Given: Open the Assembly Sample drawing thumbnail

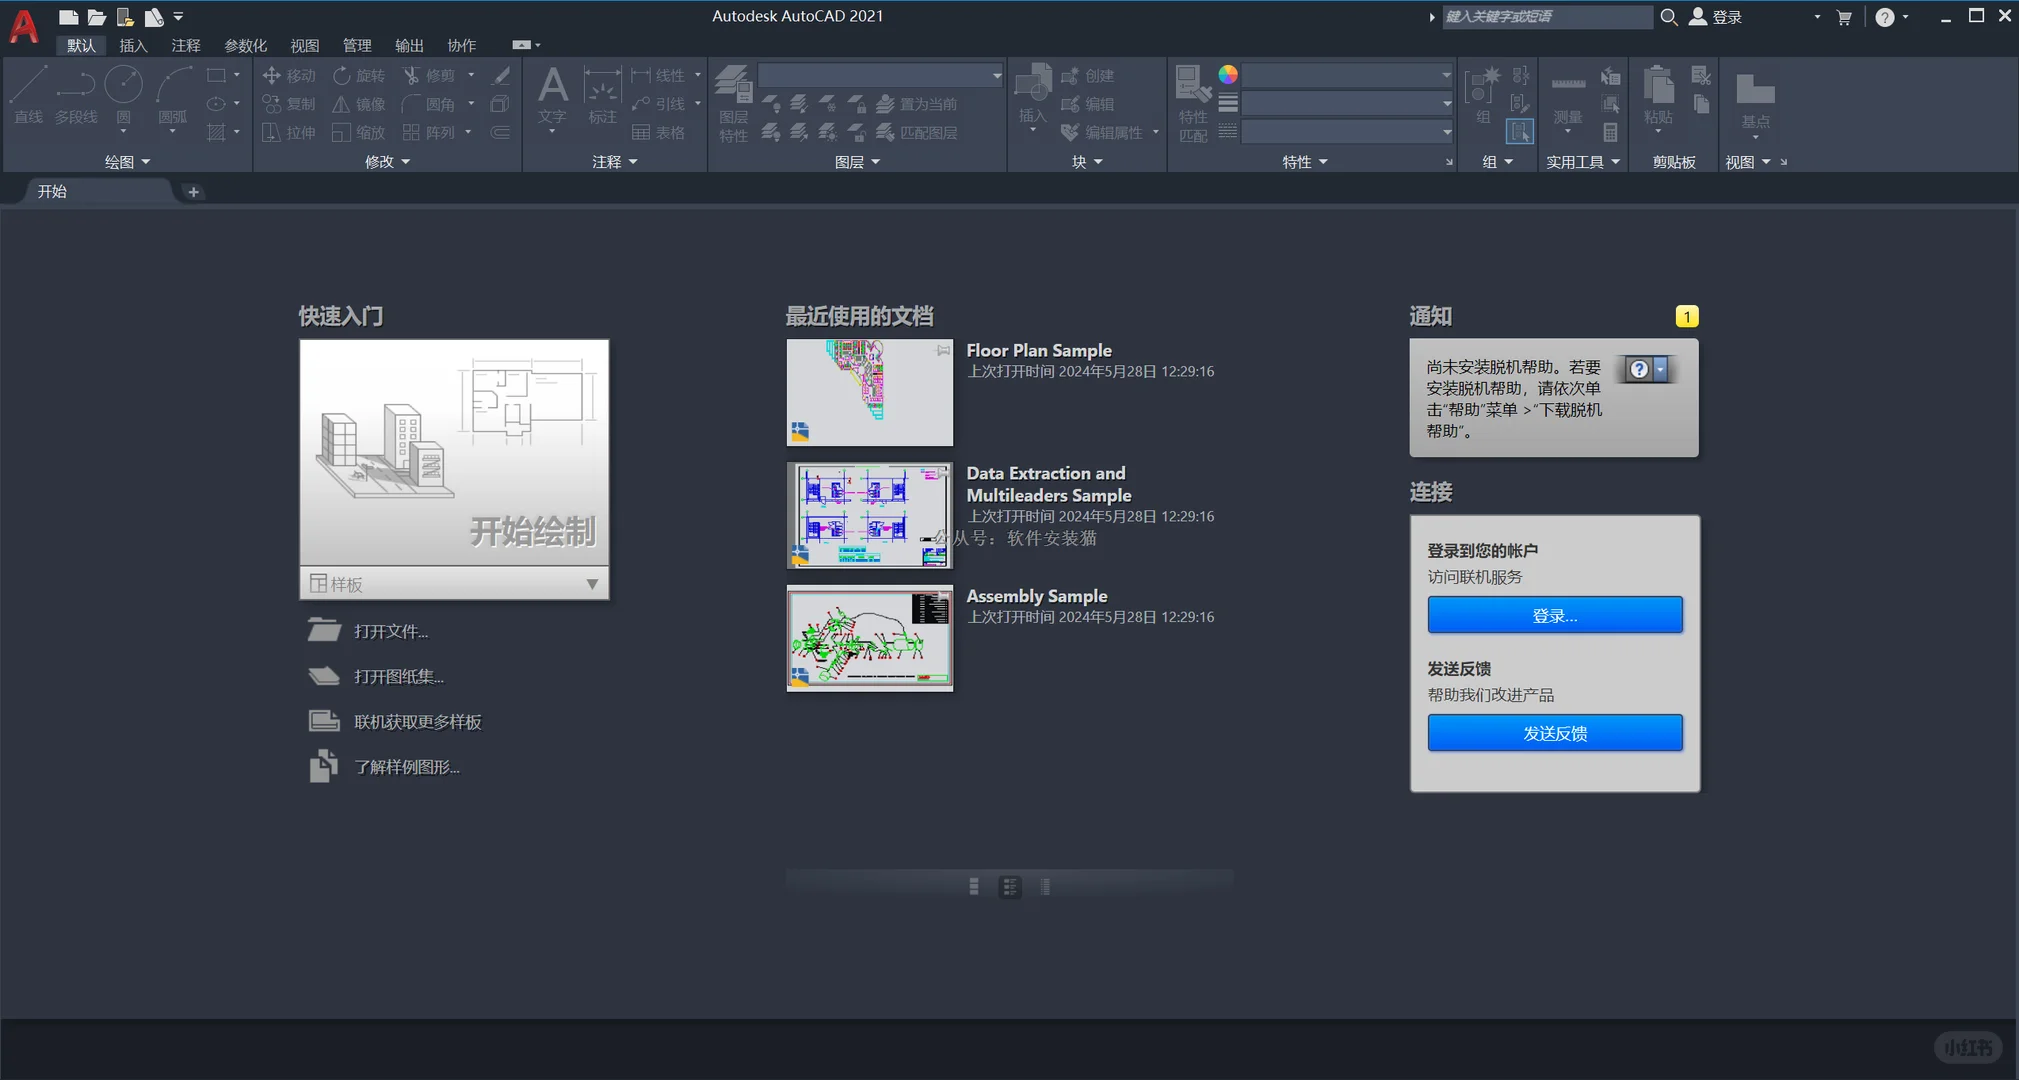Looking at the screenshot, I should 869,639.
